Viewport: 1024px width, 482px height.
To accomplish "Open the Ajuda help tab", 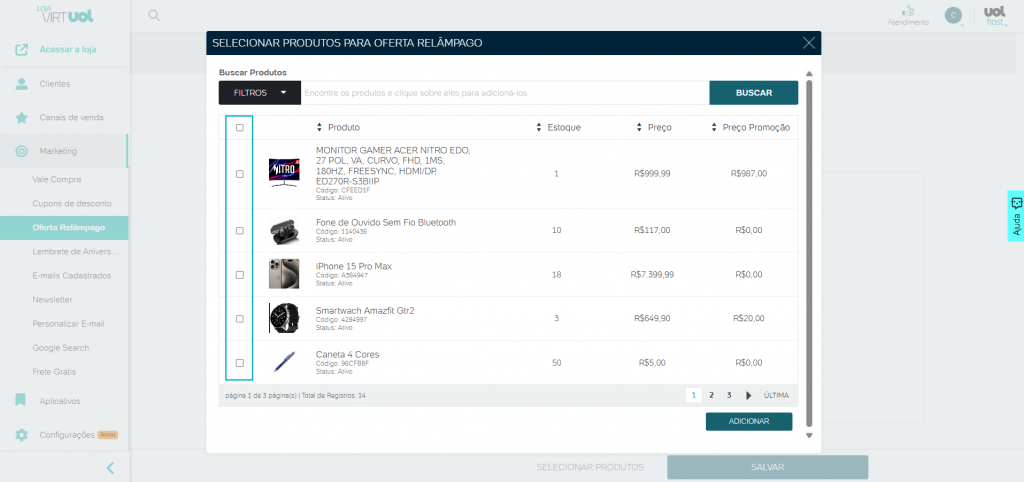I will click(1016, 217).
